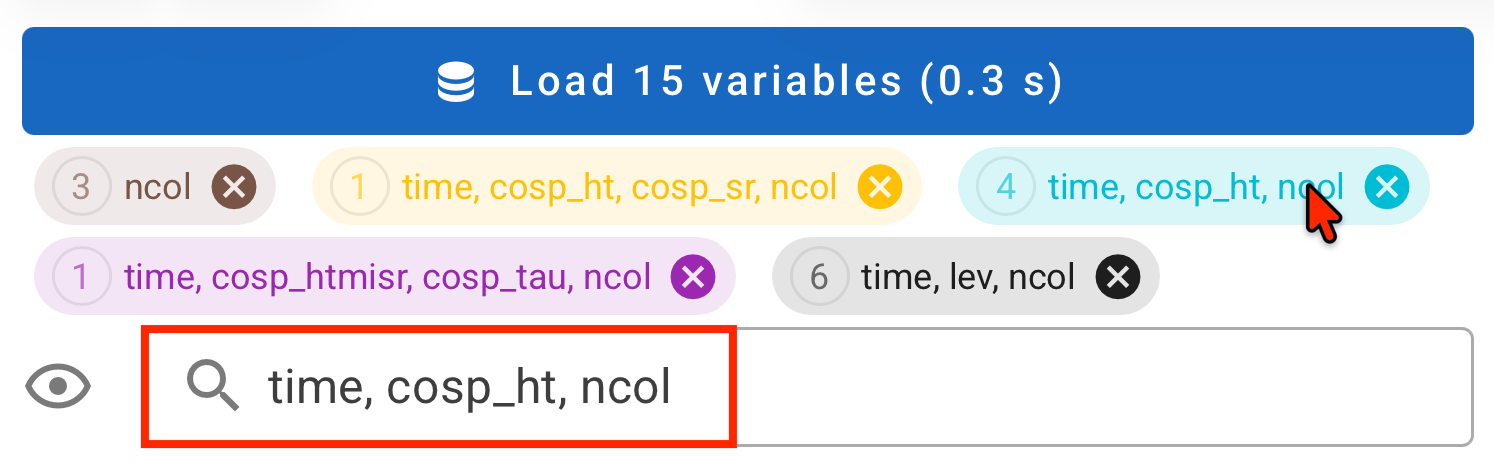
Task: Click the count badge 6 on lev chip
Action: pyautogui.click(x=819, y=276)
